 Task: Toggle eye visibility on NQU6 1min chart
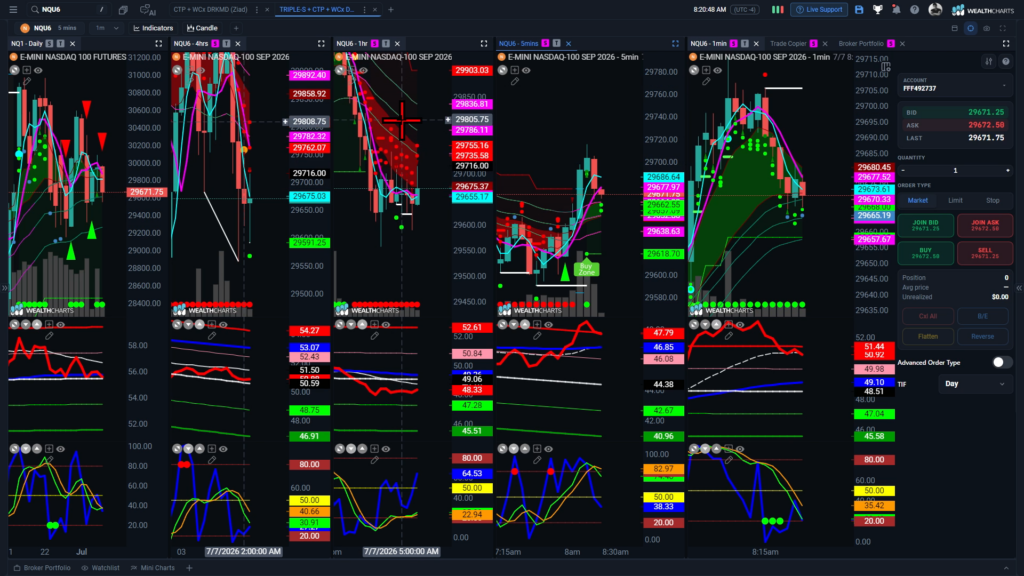(717, 71)
